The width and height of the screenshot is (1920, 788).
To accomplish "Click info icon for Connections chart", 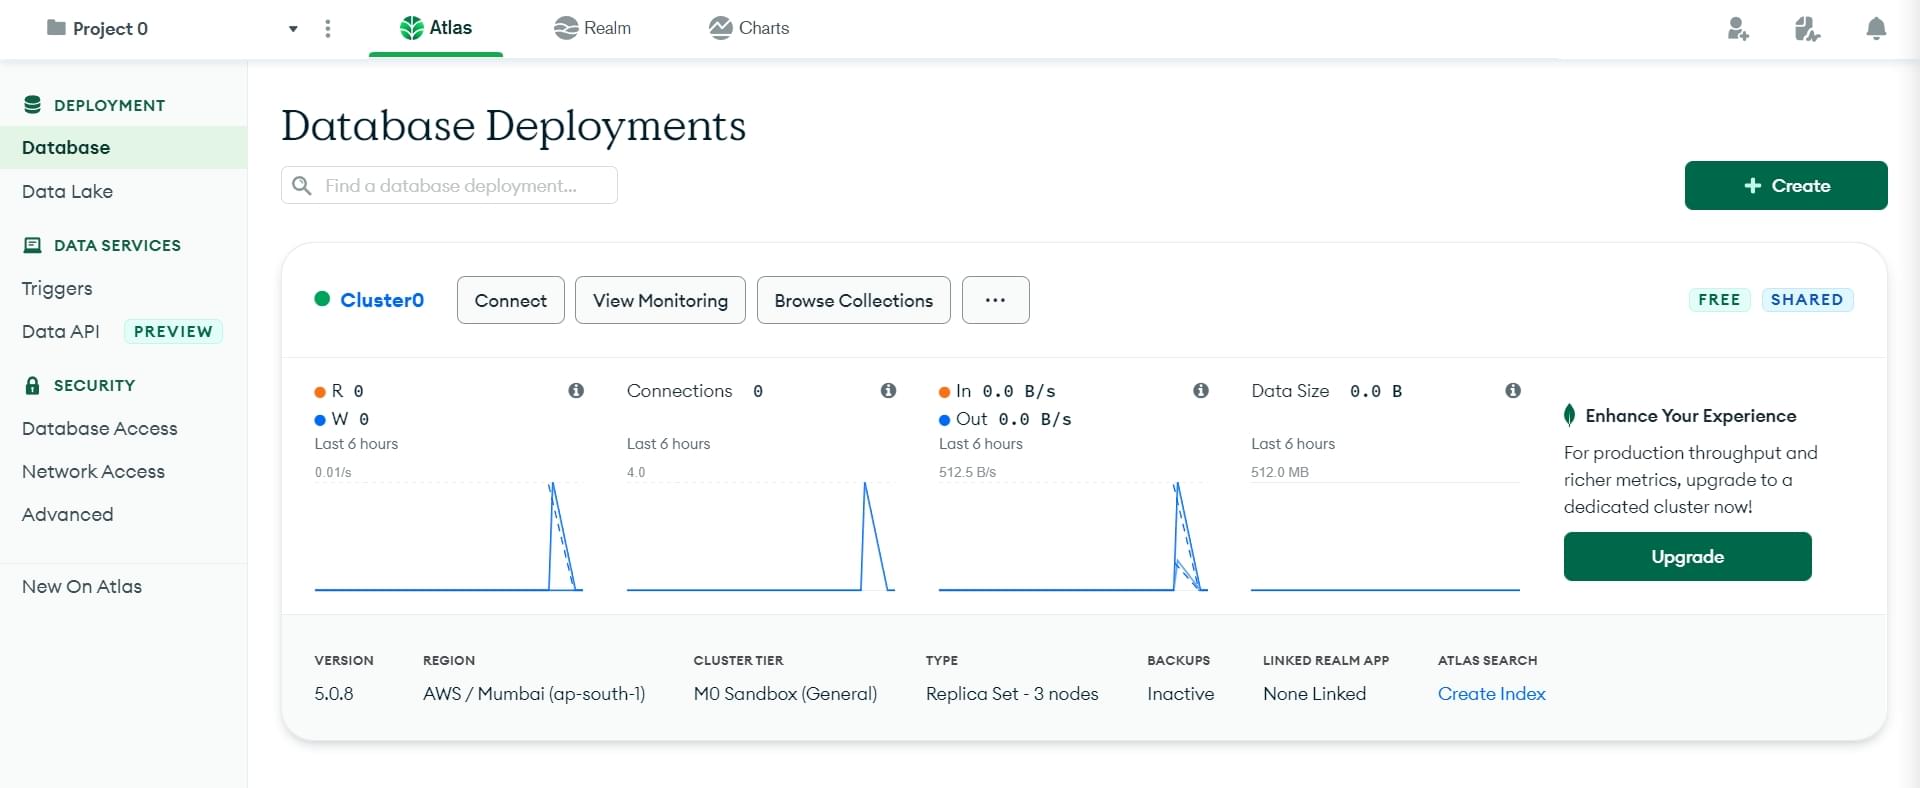I will [888, 390].
